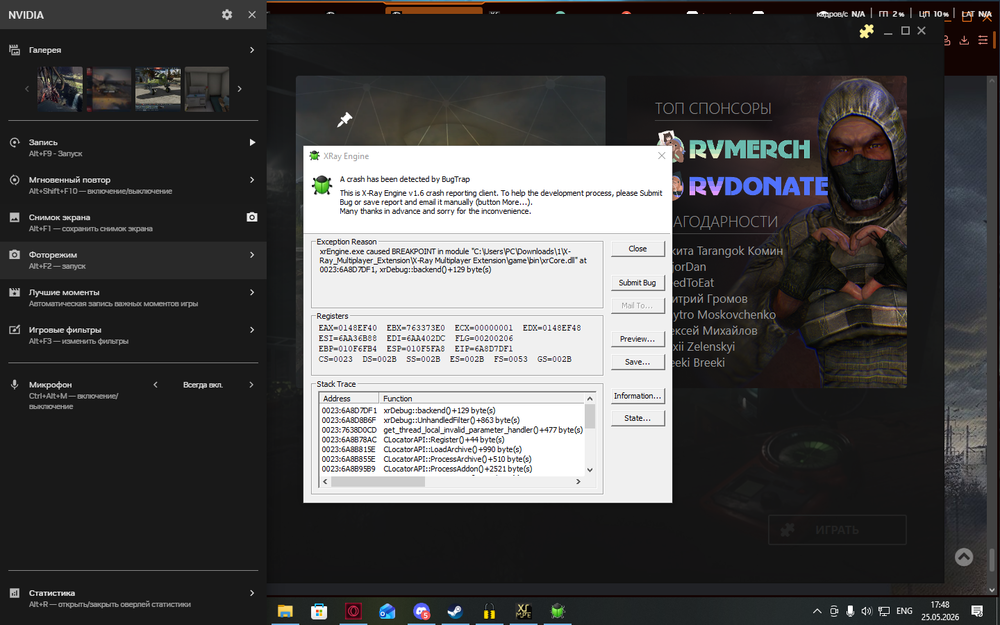Switch microphone mode to previous option
1000x625 pixels.
click(x=155, y=385)
